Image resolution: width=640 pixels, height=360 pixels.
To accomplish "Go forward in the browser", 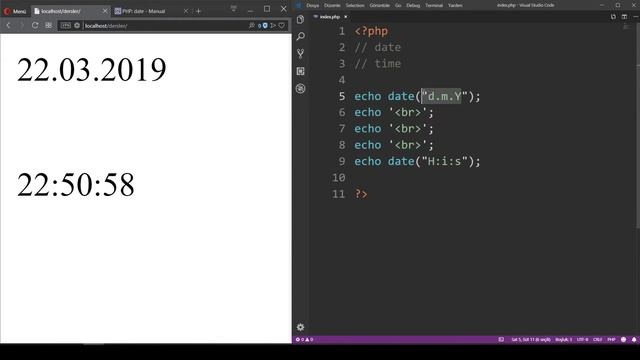I will pos(22,25).
